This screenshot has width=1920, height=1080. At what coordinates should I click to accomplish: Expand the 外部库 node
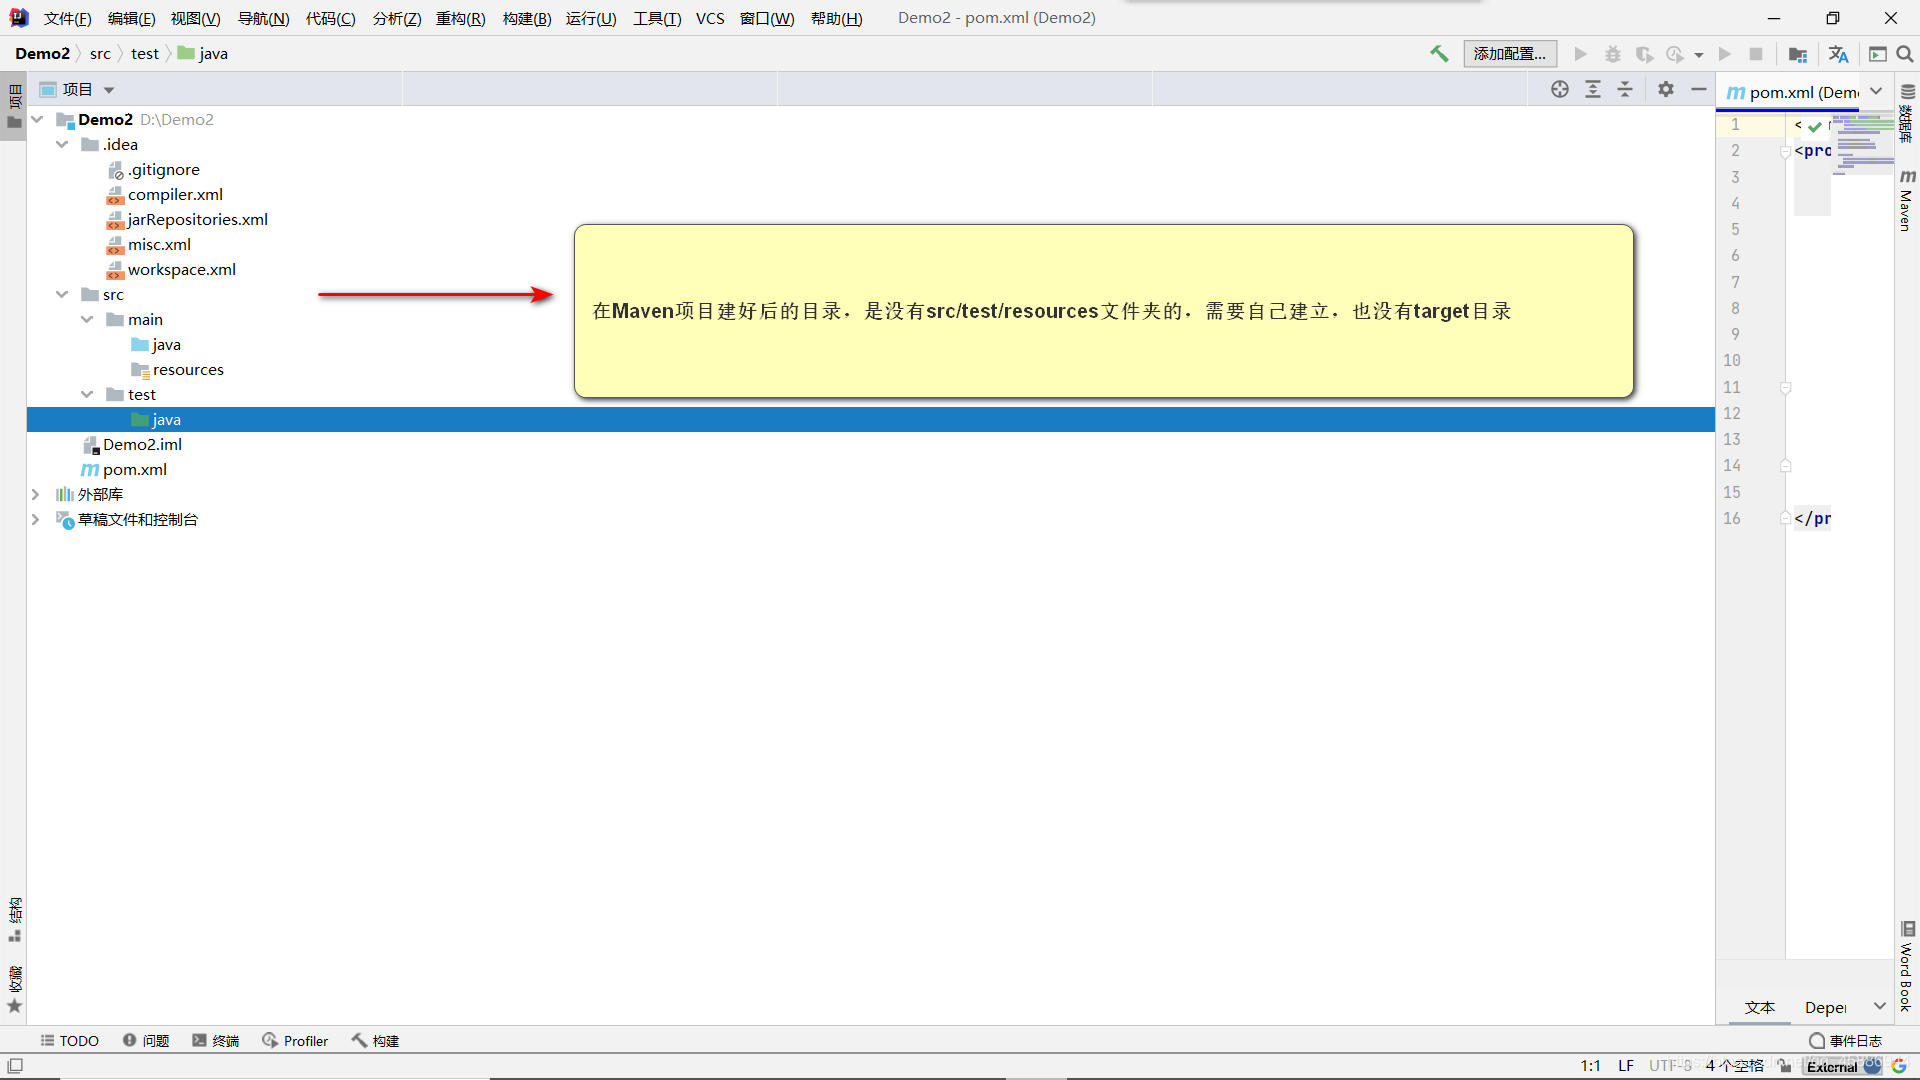pyautogui.click(x=36, y=494)
